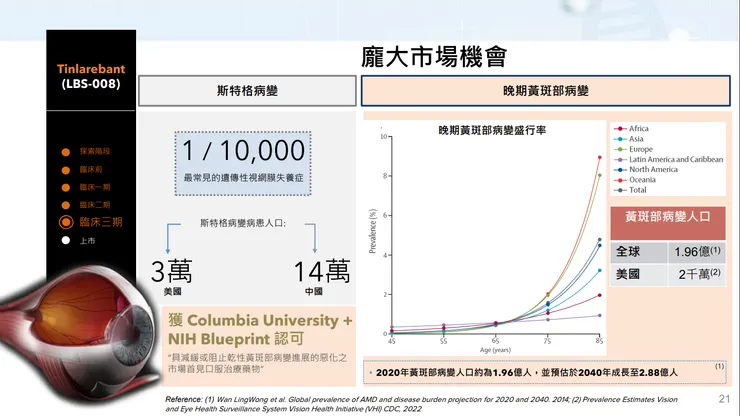Viewport: 740px width, 416px height.
Task: Click the 美國 table cell
Action: 639,274
